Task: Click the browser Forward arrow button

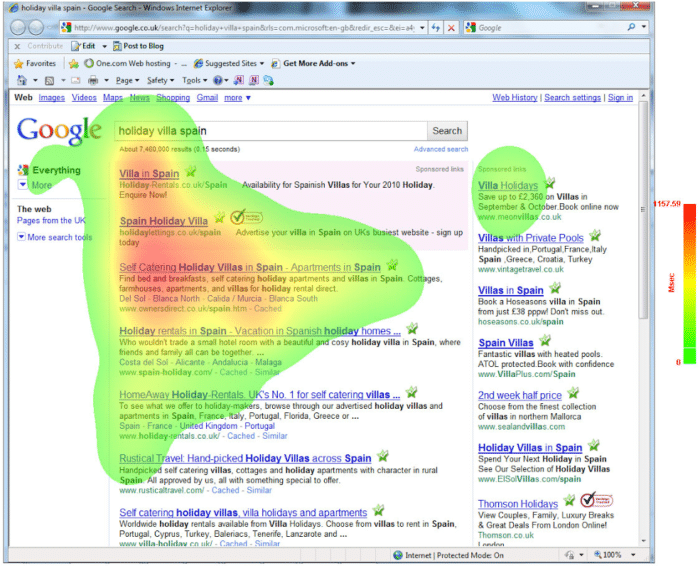Action: 37,27
